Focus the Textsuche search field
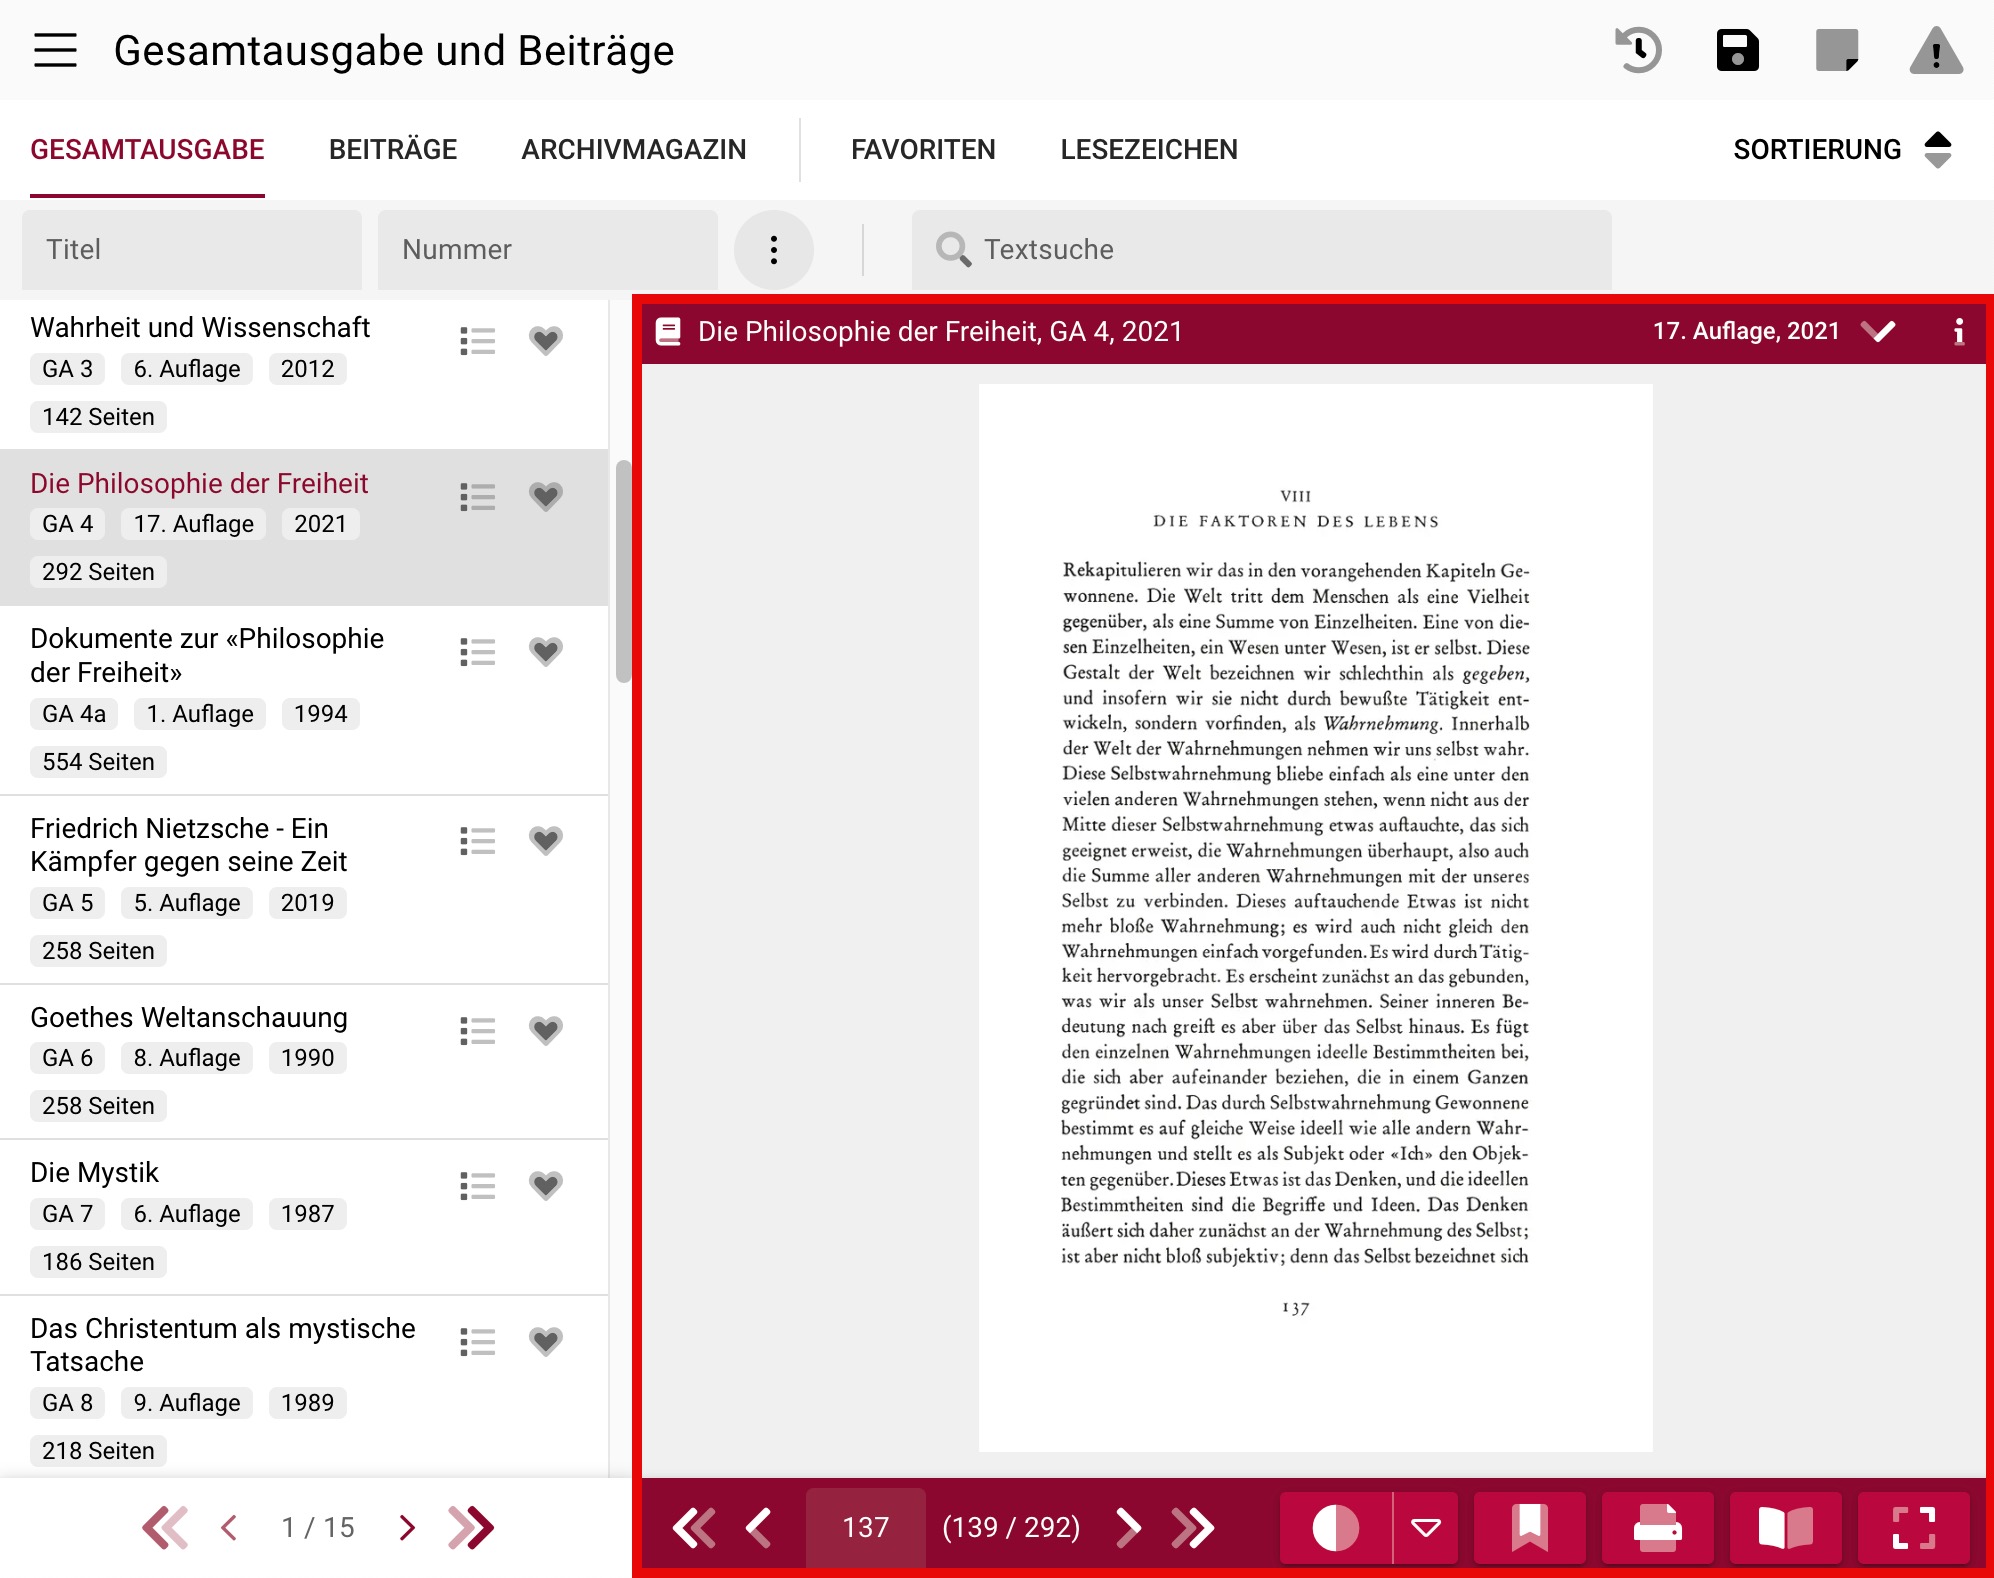This screenshot has width=1994, height=1578. pyautogui.click(x=1260, y=250)
